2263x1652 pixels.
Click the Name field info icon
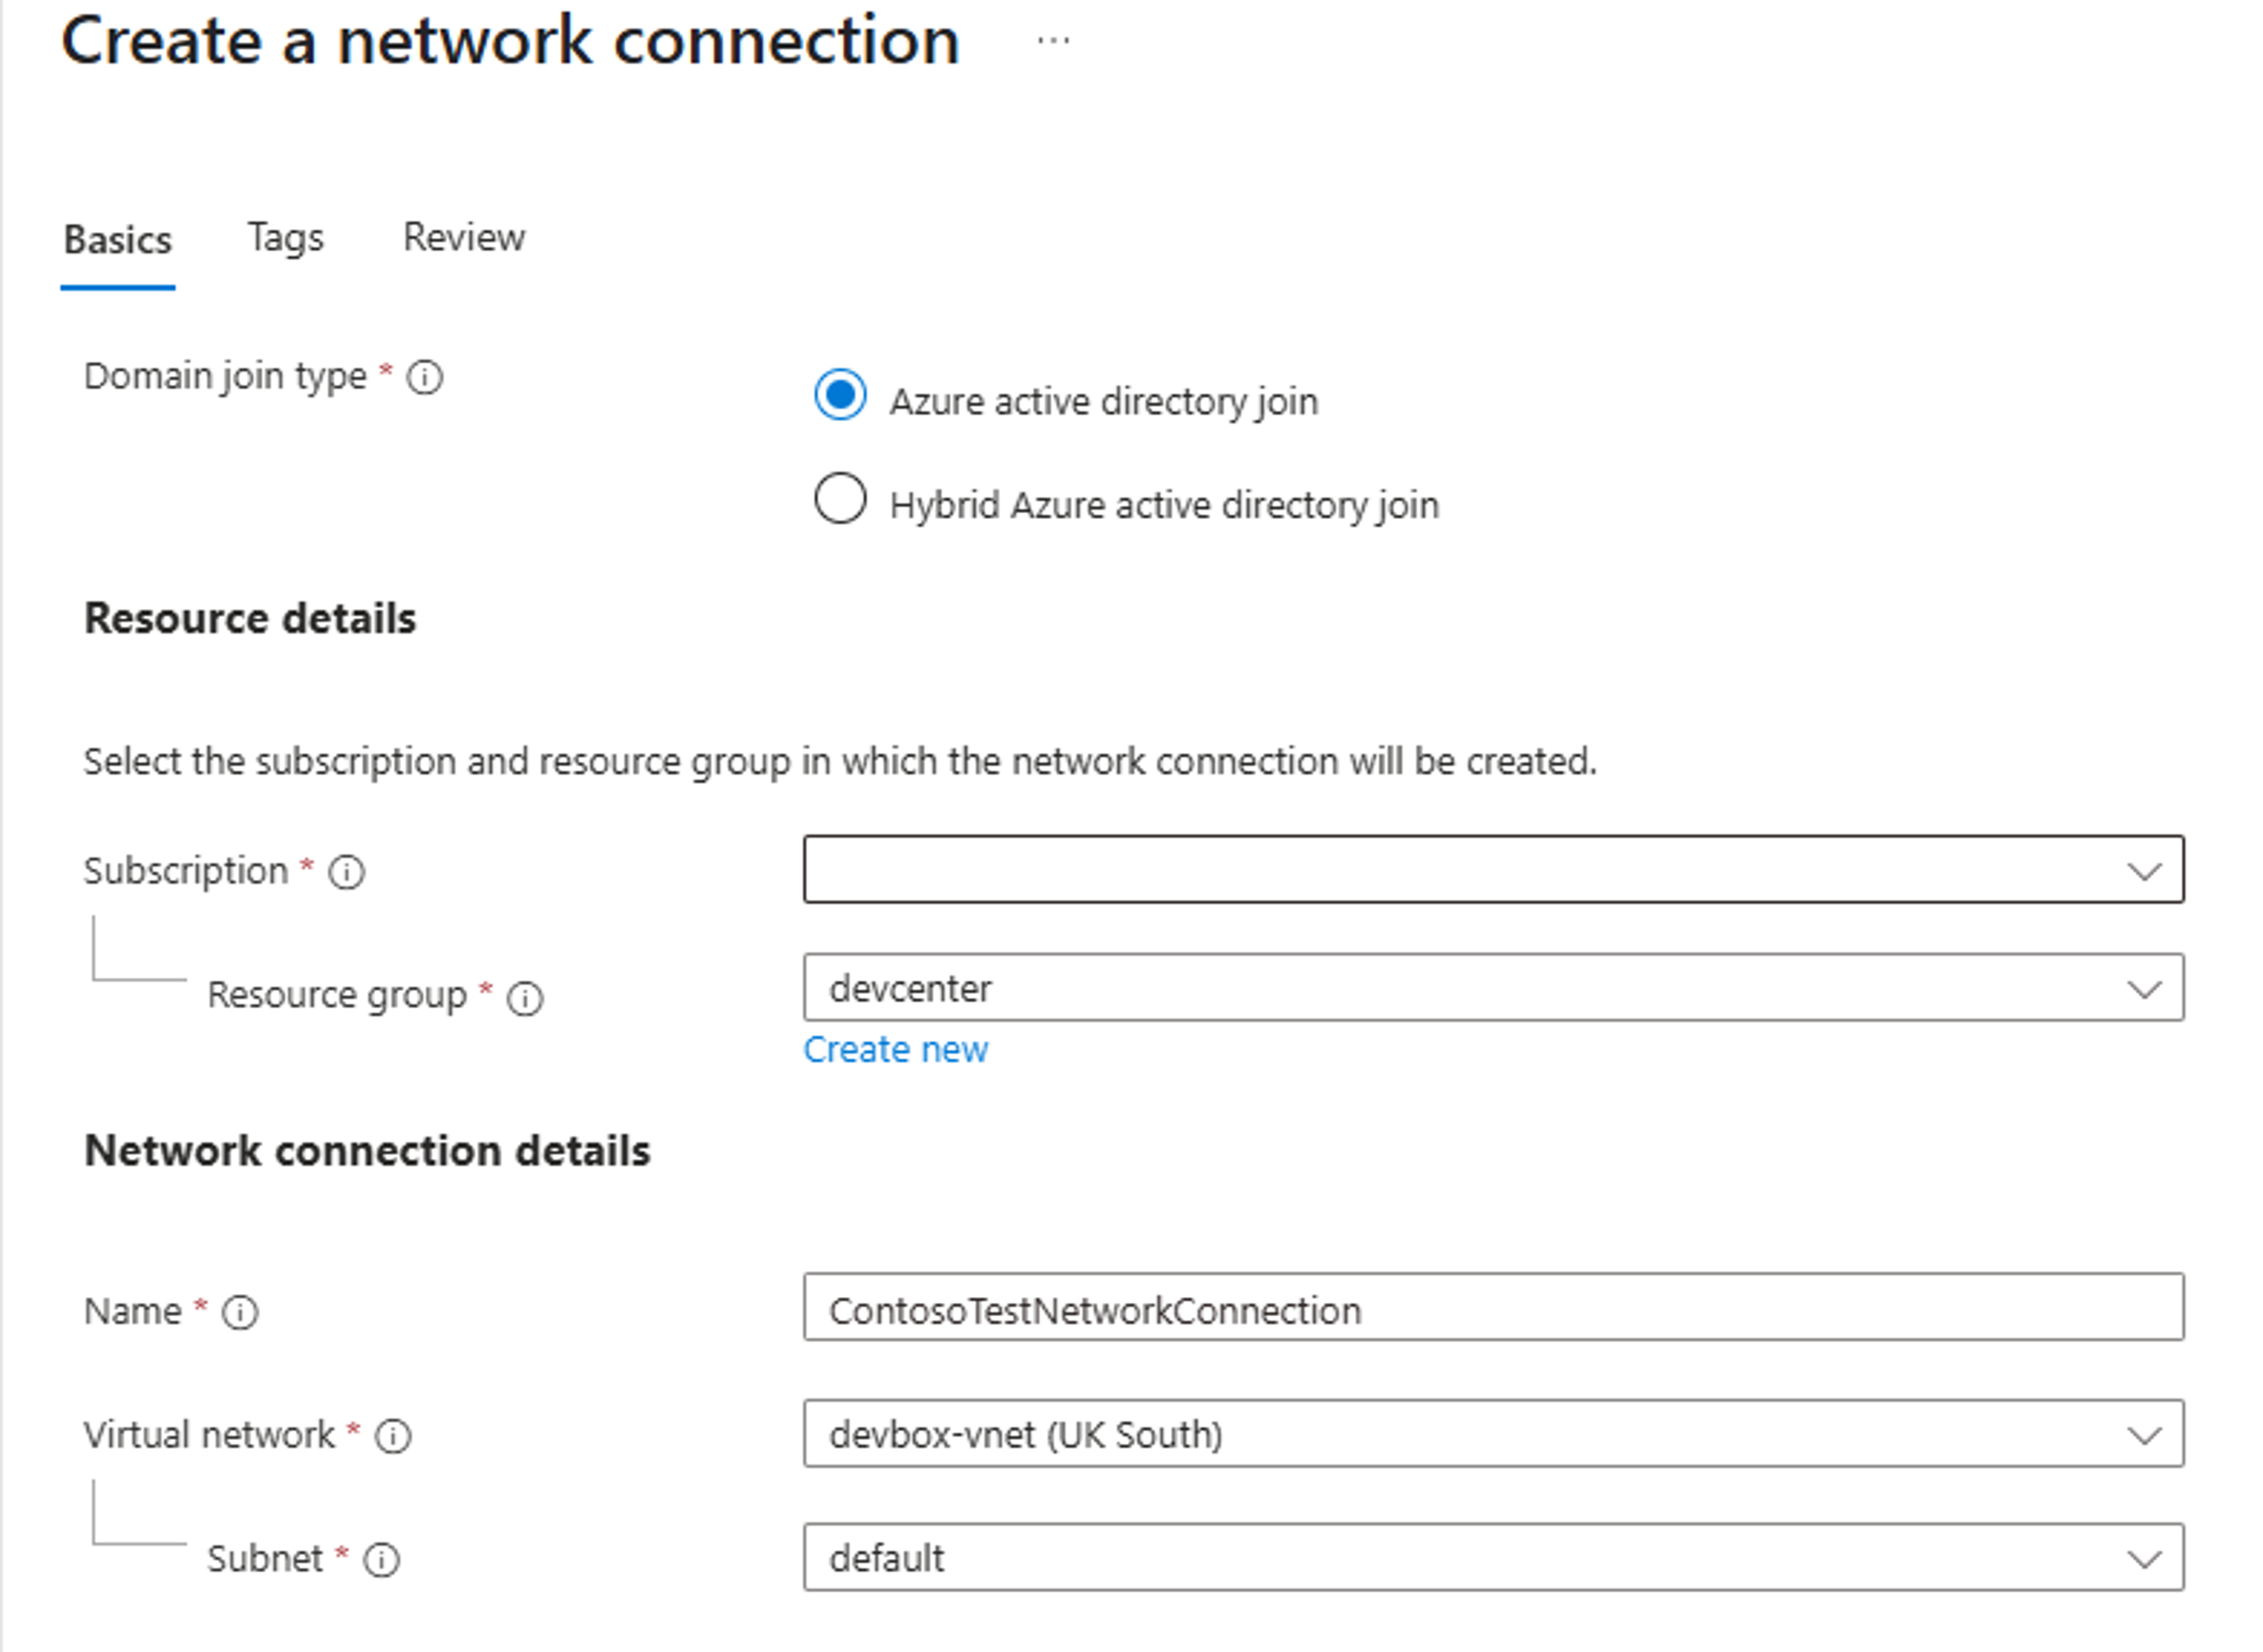pos(240,1312)
